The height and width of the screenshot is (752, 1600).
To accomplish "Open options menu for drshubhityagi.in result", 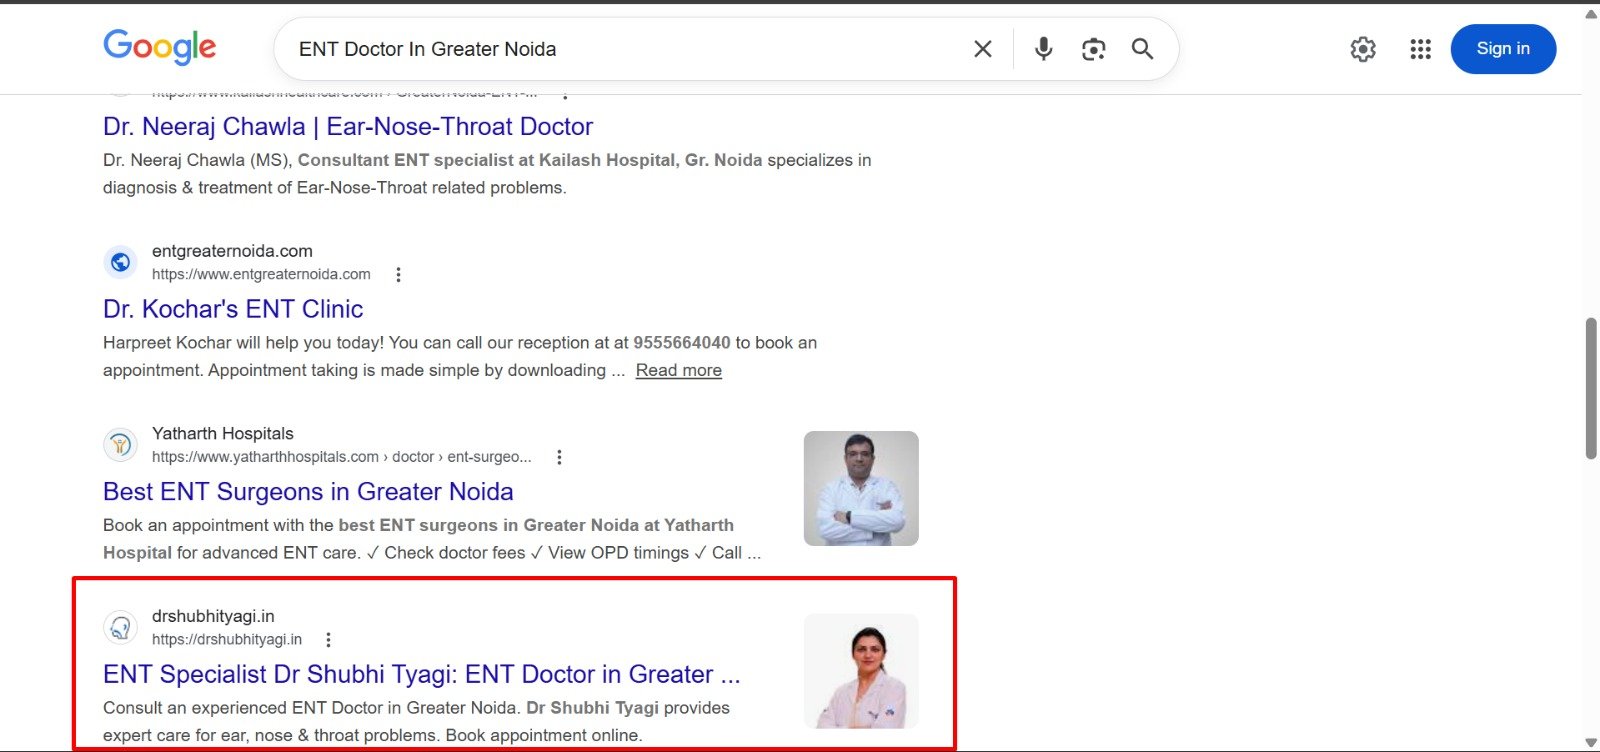I will tap(328, 640).
